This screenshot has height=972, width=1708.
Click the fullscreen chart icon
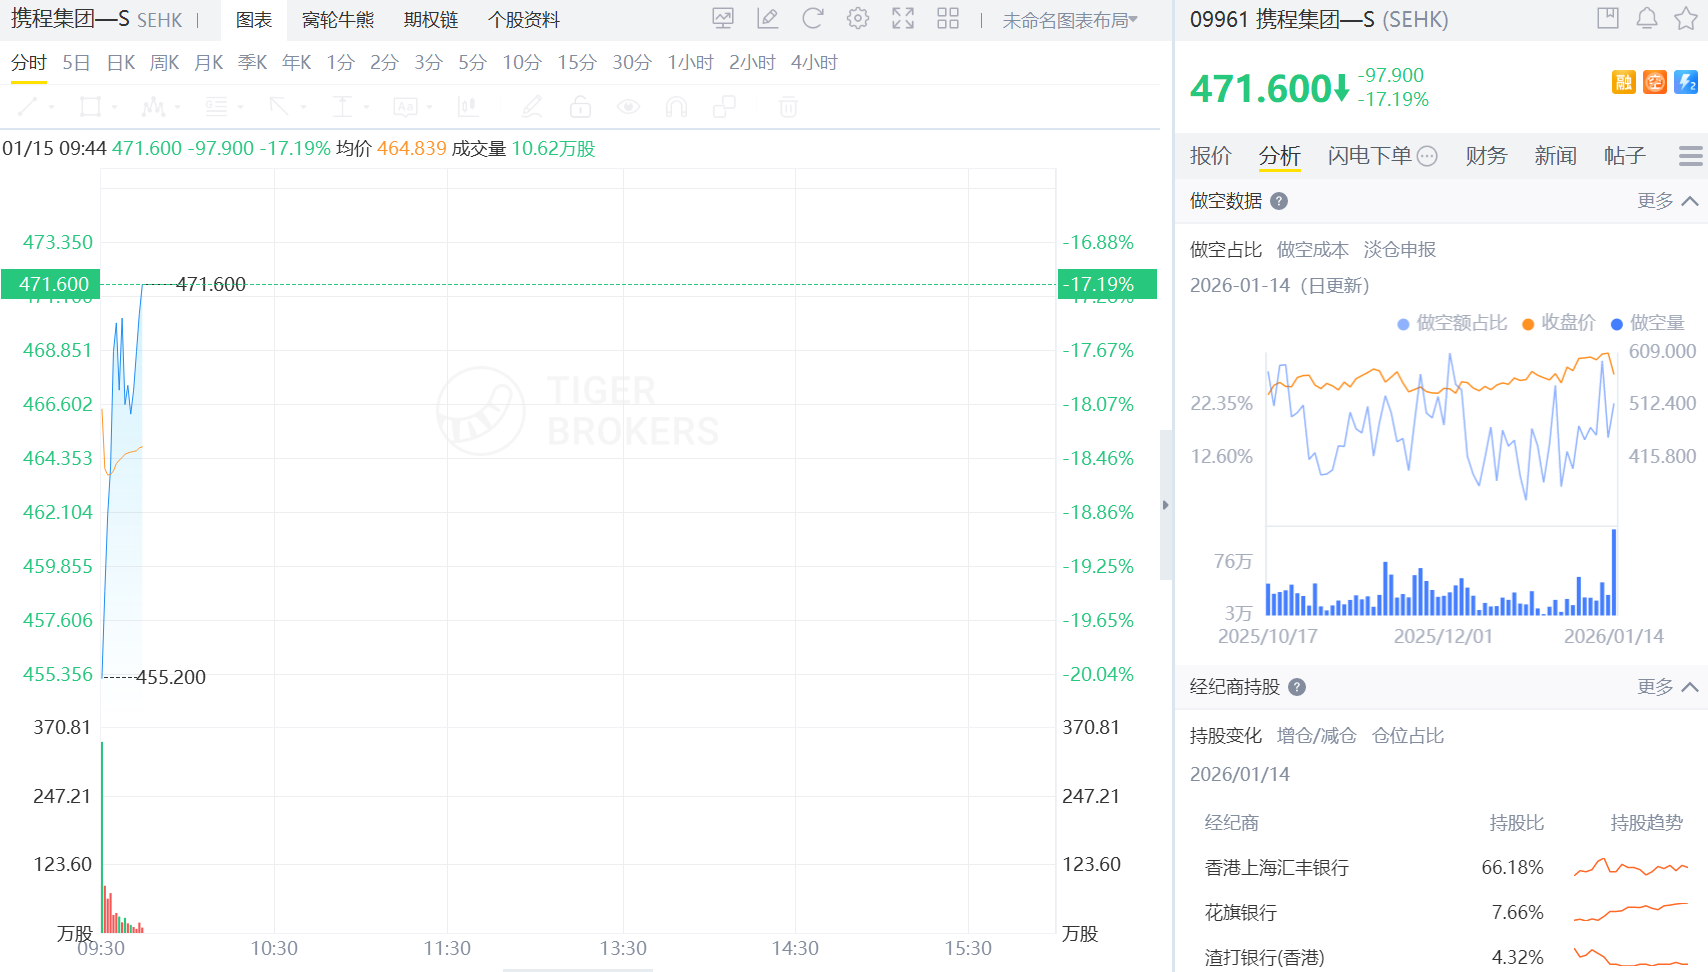pos(903,19)
